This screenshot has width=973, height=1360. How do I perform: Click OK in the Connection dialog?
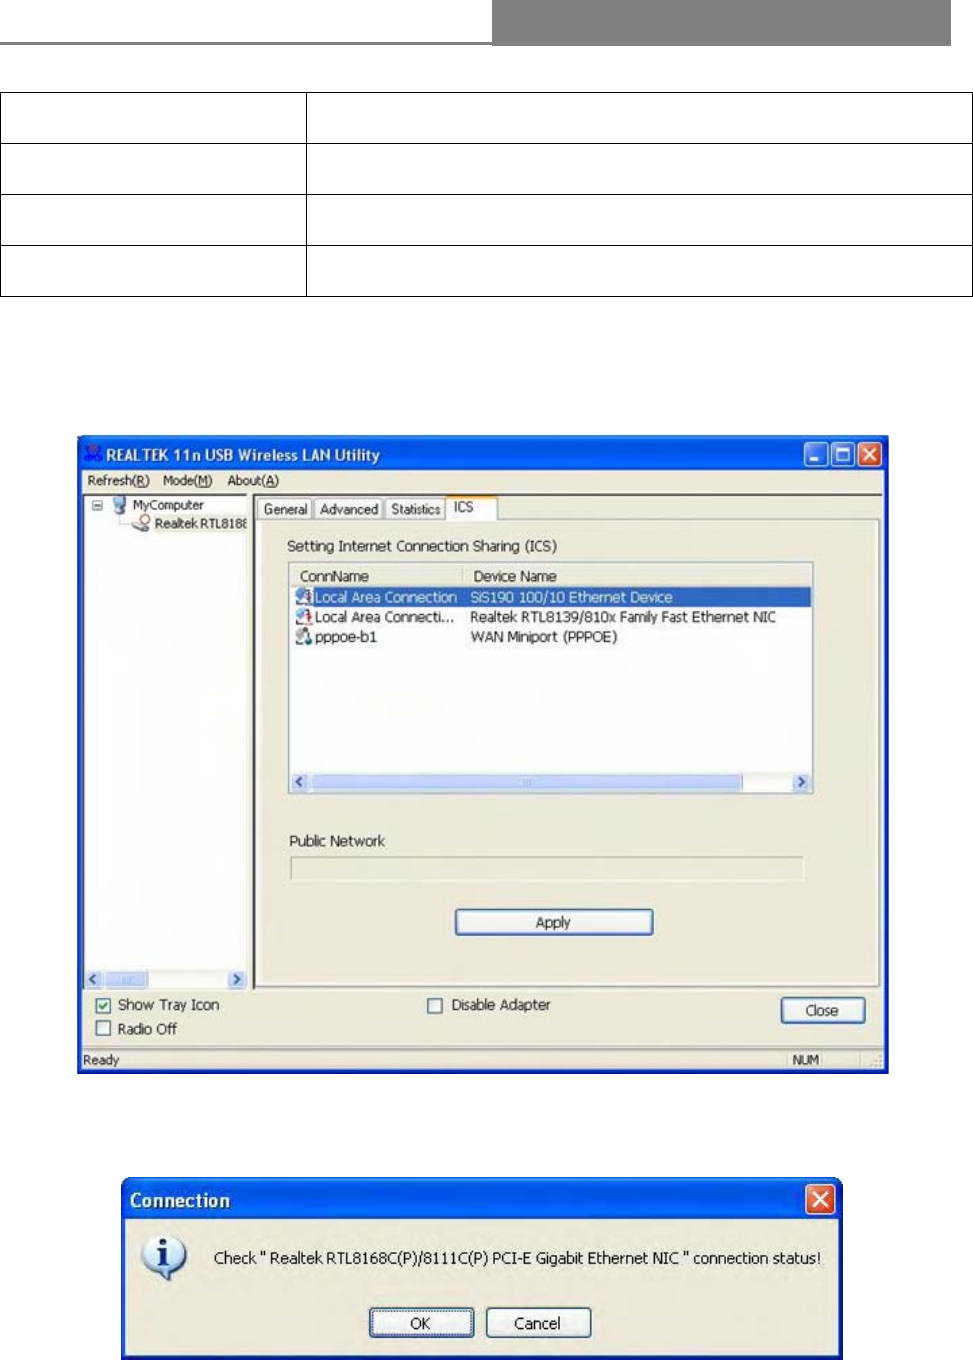[421, 1323]
